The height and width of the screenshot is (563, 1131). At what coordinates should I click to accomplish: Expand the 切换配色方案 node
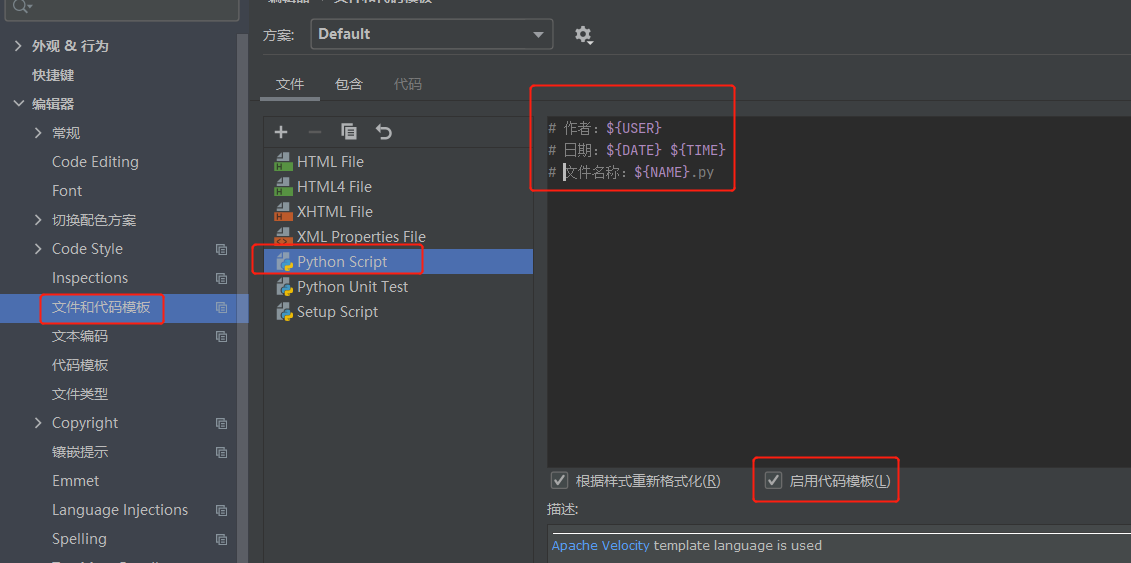38,220
